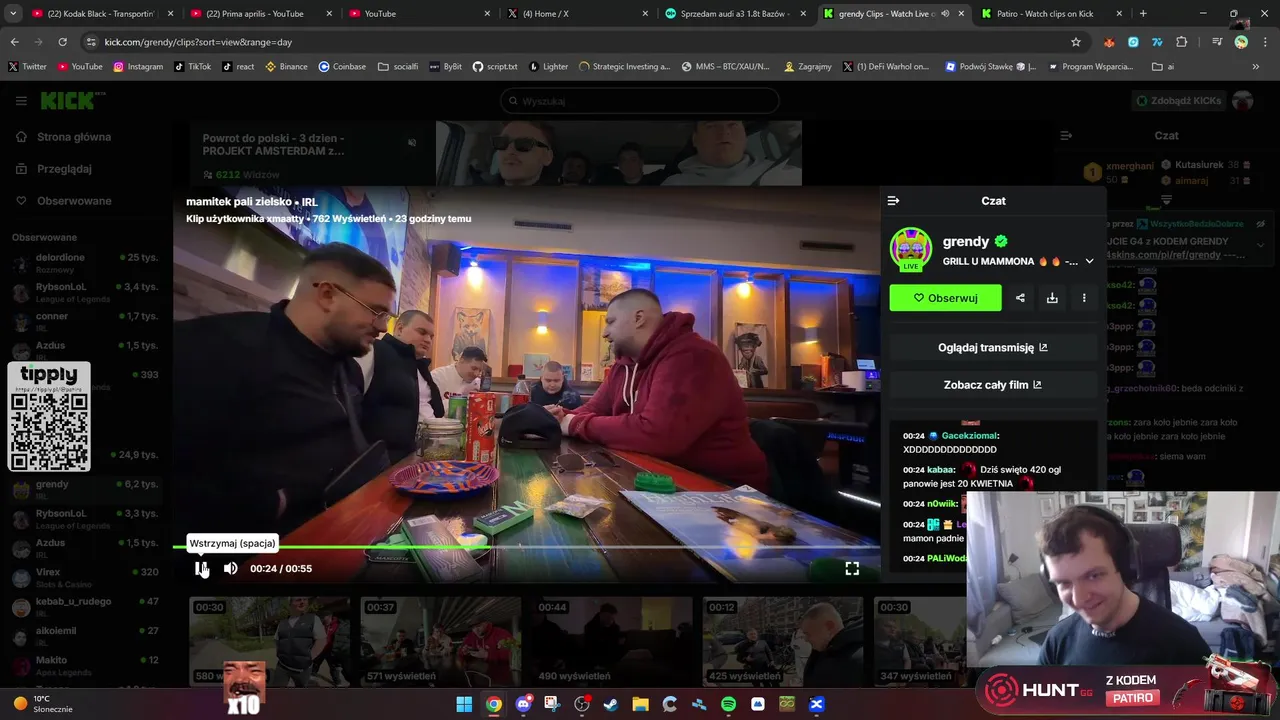Image resolution: width=1280 pixels, height=720 pixels.
Task: Open the media controls music-note icon
Action: click(x=1217, y=42)
